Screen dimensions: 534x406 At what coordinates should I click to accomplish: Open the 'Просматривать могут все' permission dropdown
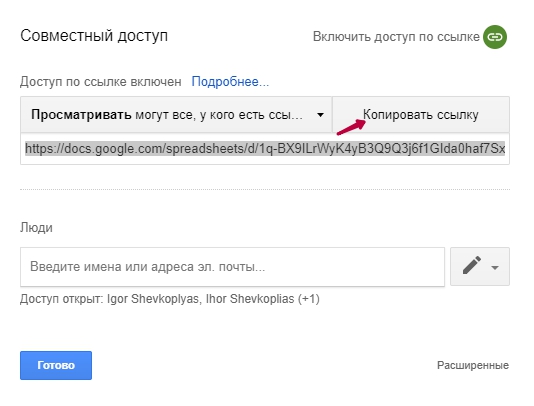[176, 115]
